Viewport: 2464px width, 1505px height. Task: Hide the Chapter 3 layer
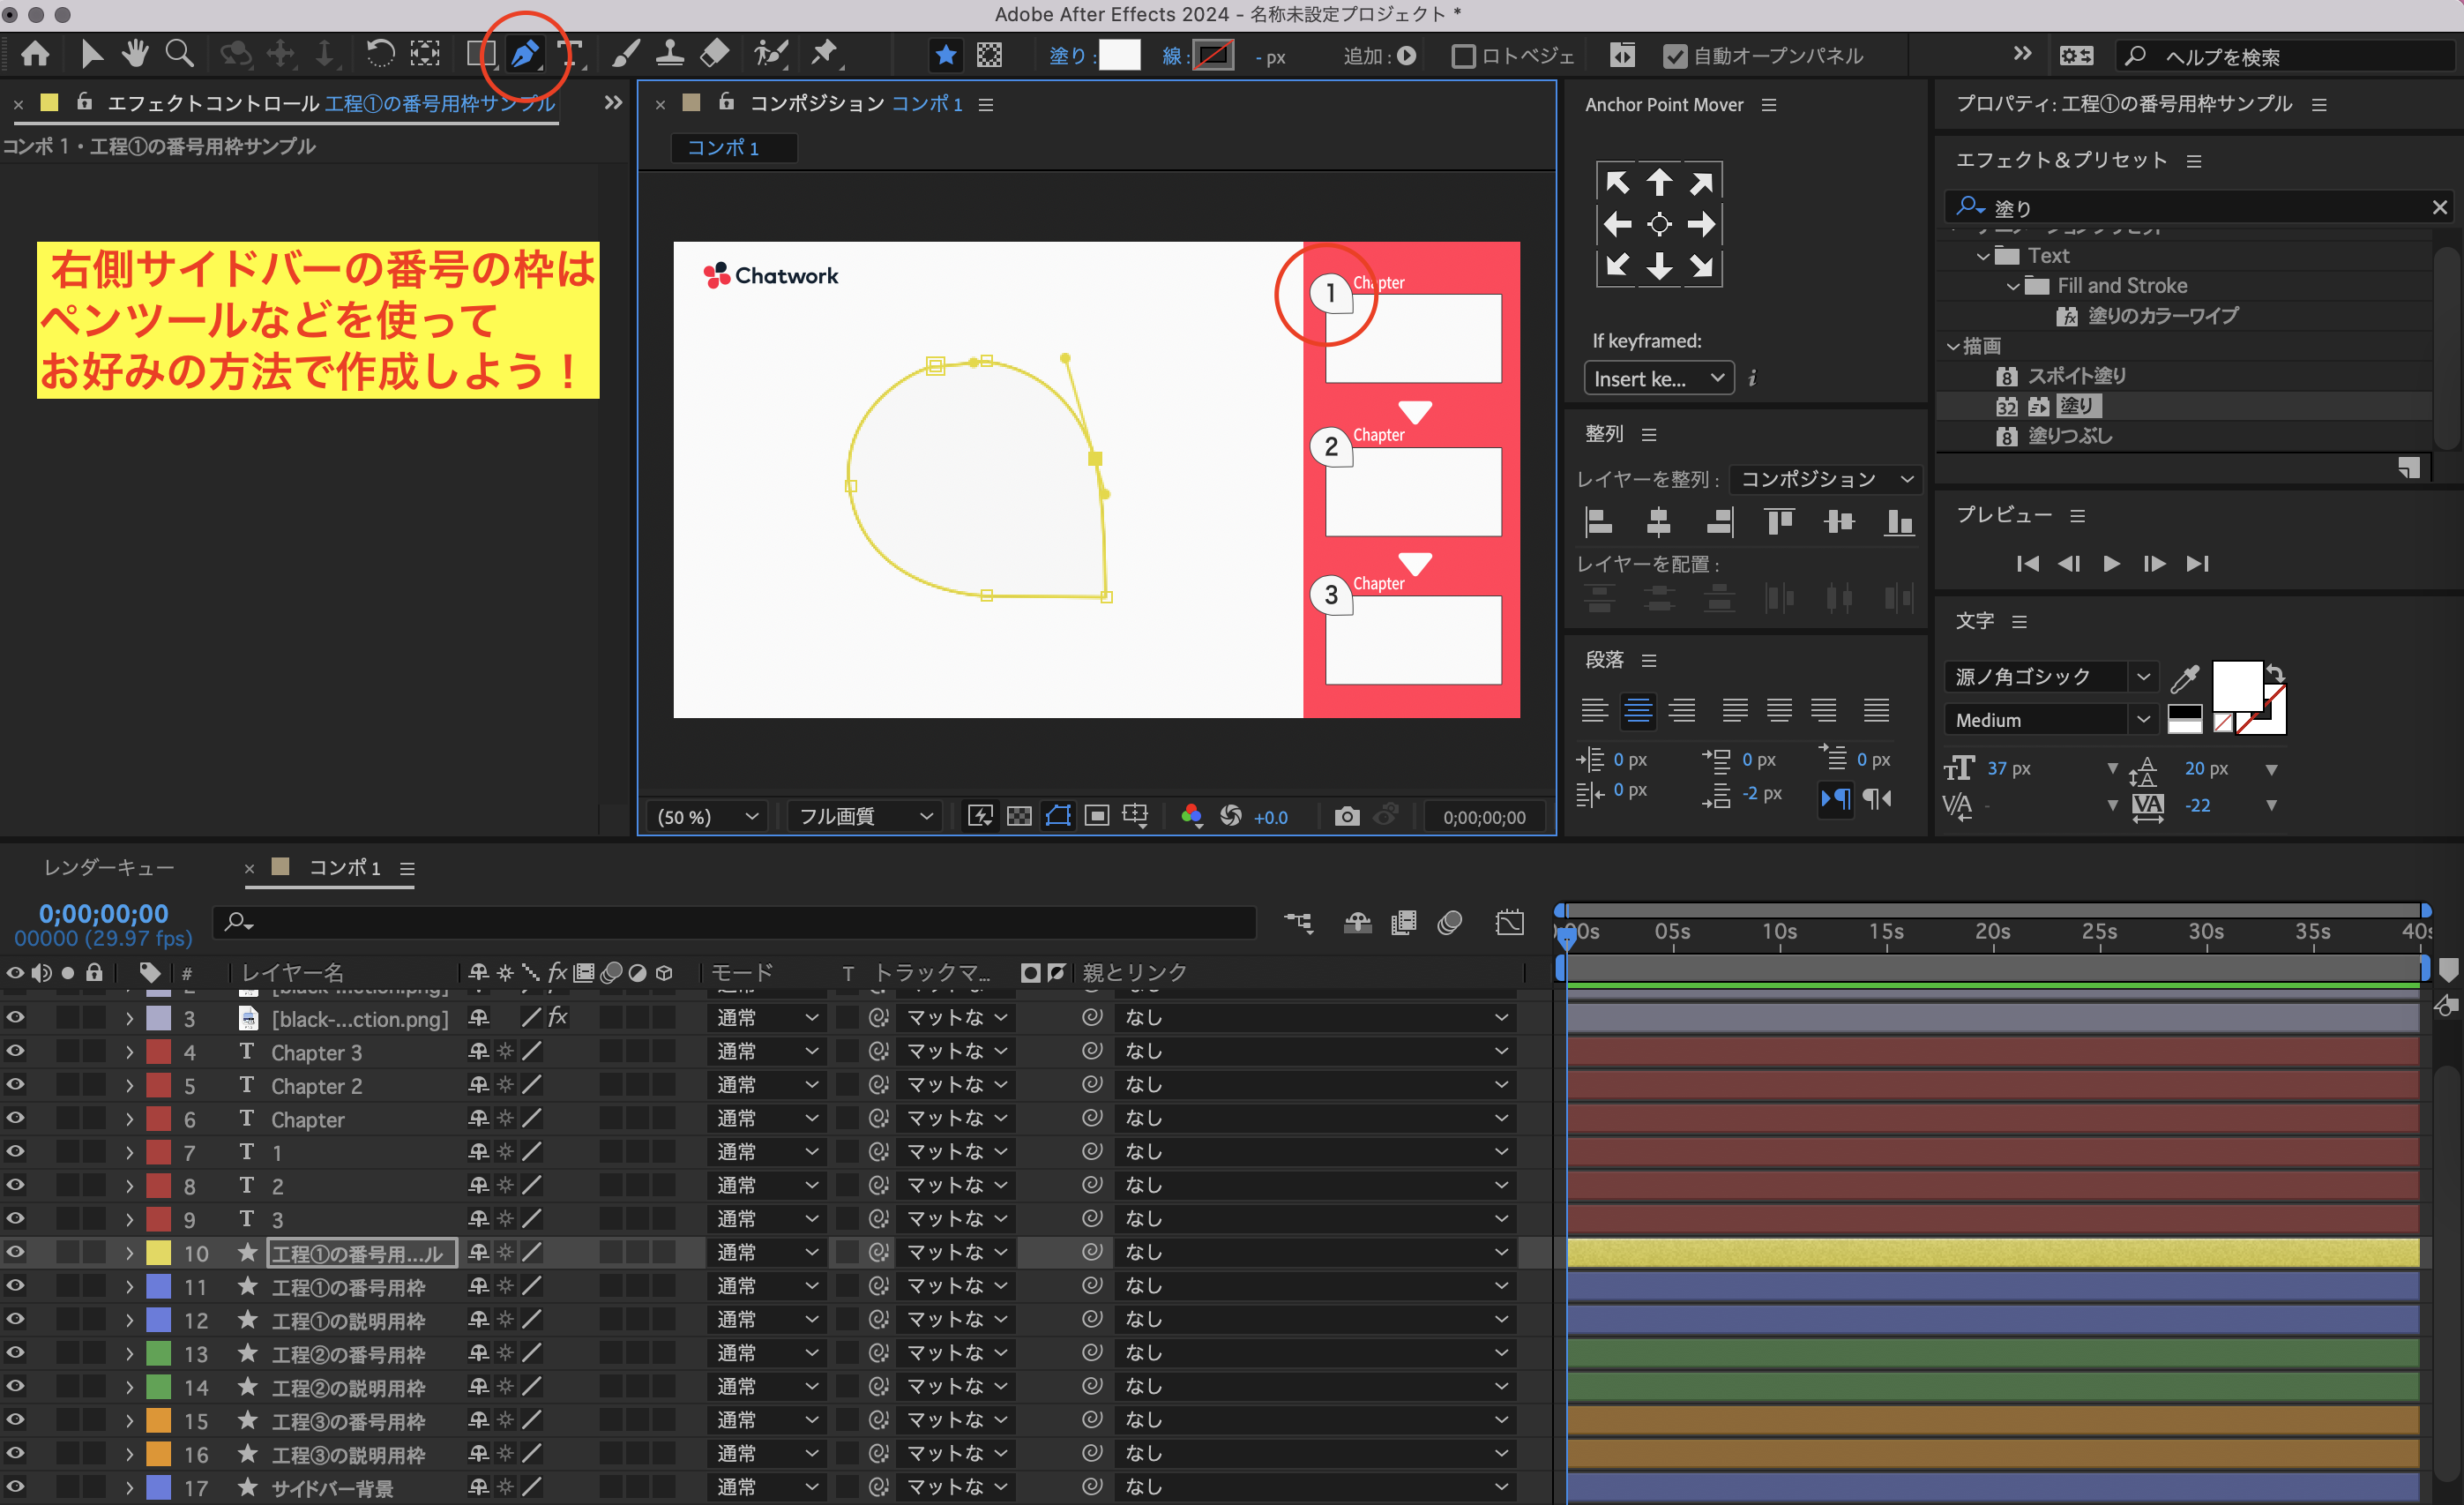point(15,1051)
